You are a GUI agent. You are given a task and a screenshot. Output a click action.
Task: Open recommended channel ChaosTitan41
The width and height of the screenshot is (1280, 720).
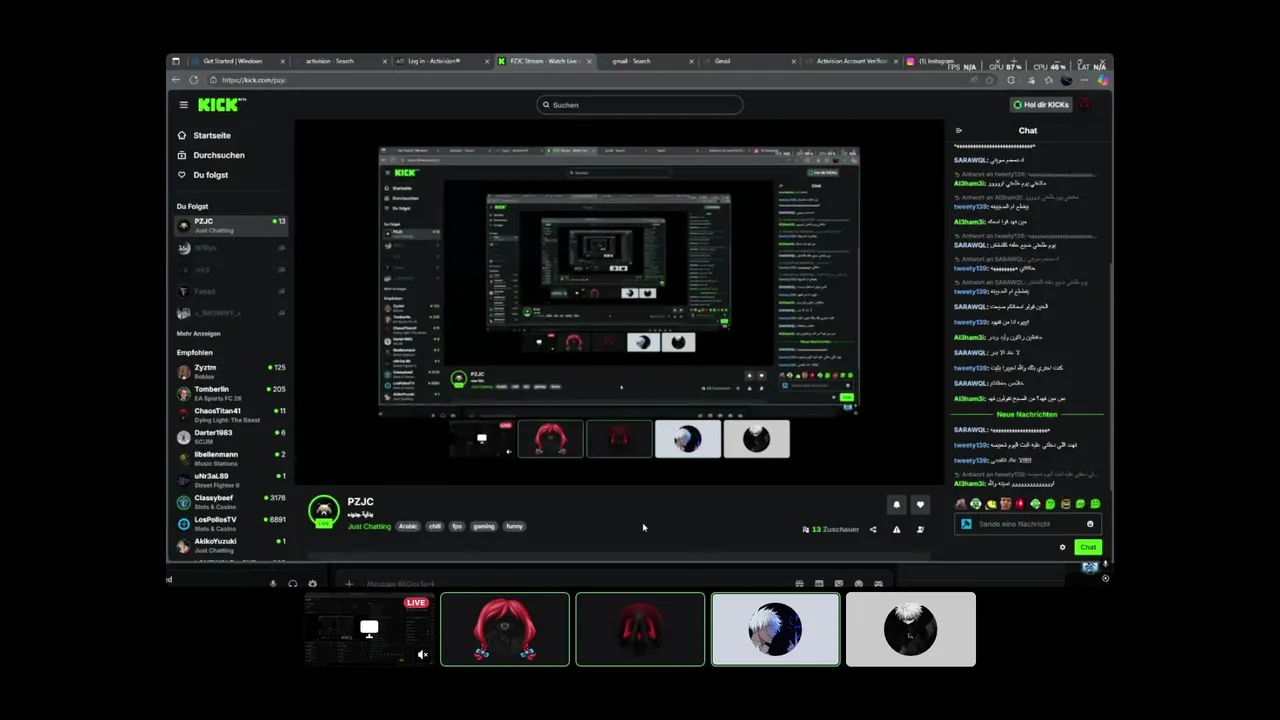[x=231, y=415]
